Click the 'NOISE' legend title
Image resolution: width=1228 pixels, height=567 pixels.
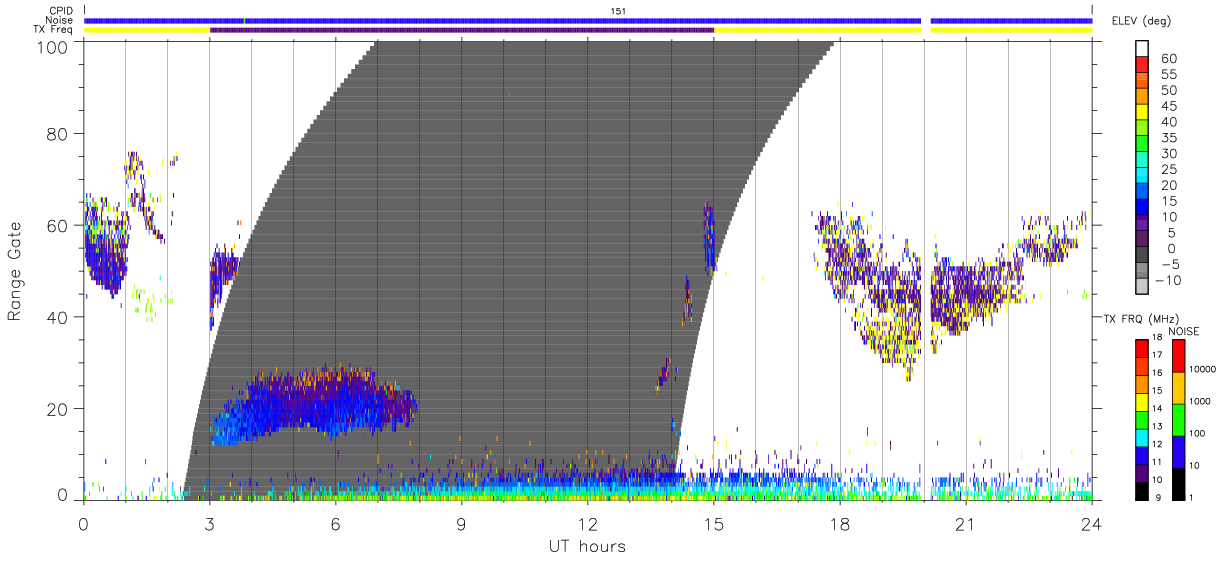[x=1186, y=331]
